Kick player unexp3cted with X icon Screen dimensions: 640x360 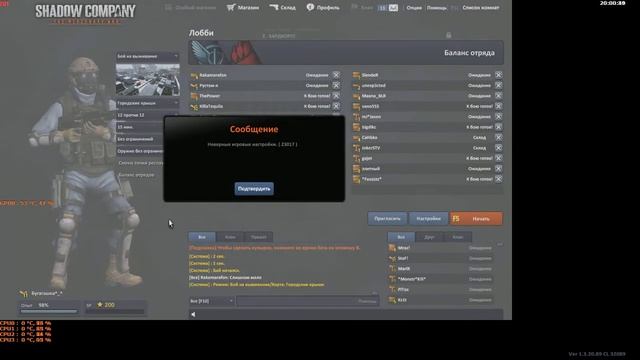[498, 85]
